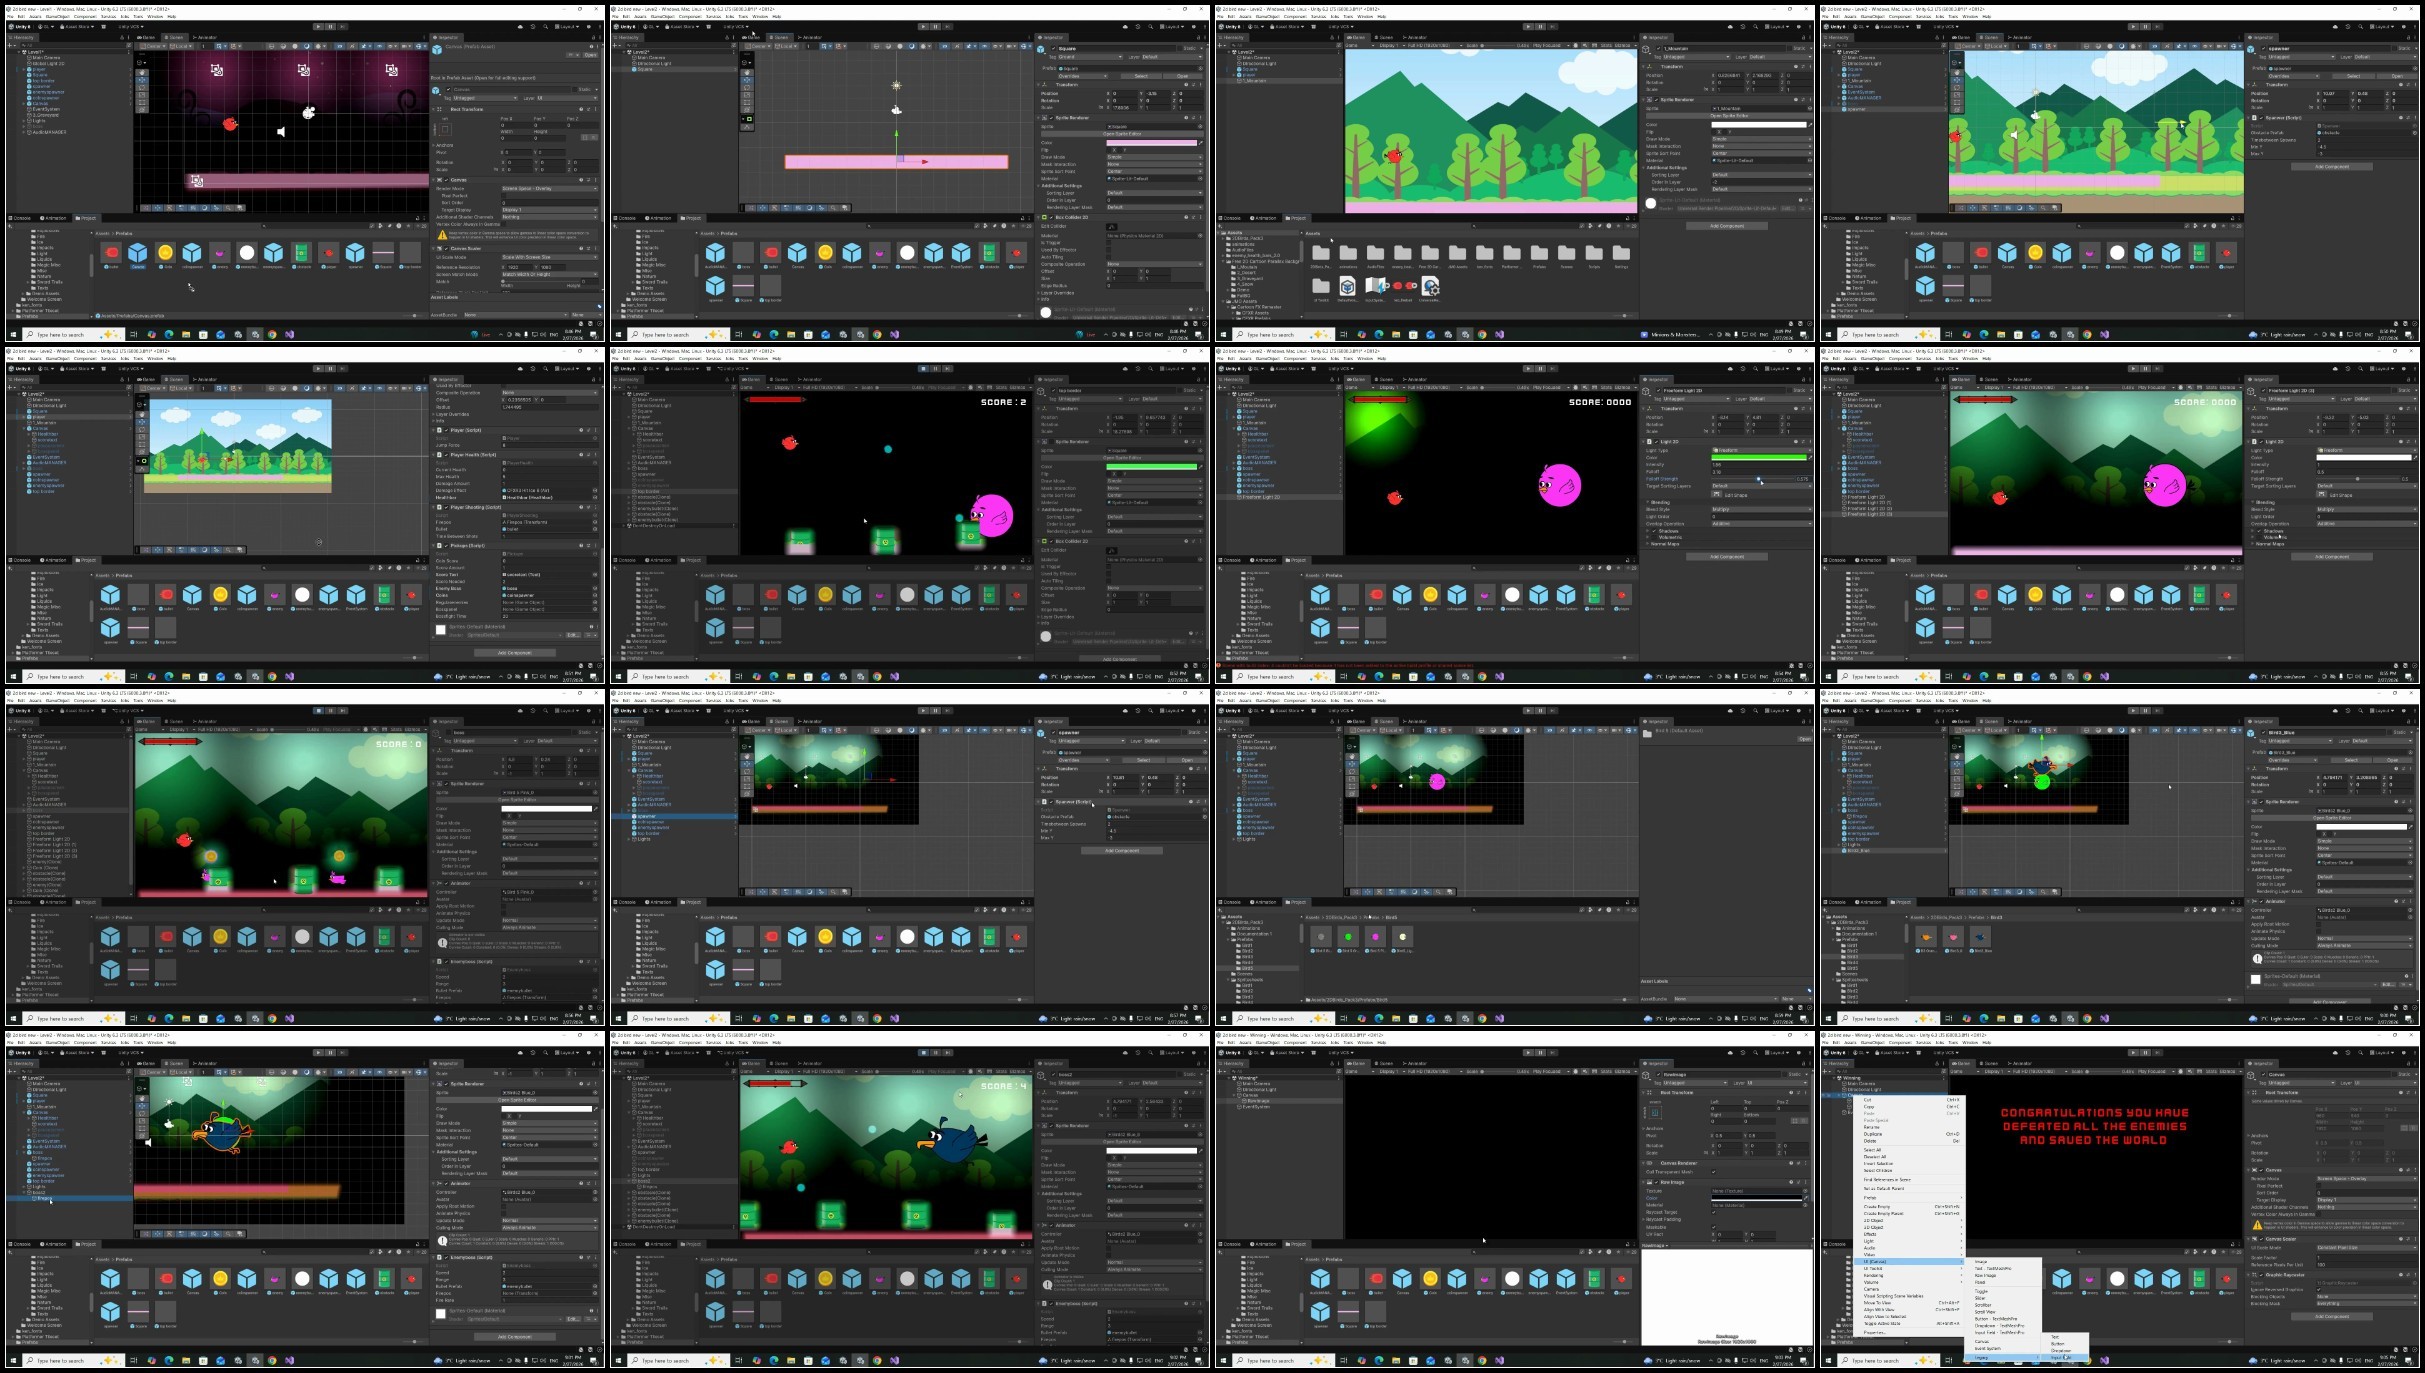Click the eyedropper beside 1_Mountain's Color field
The image size is (2425, 1373).
click(1810, 125)
